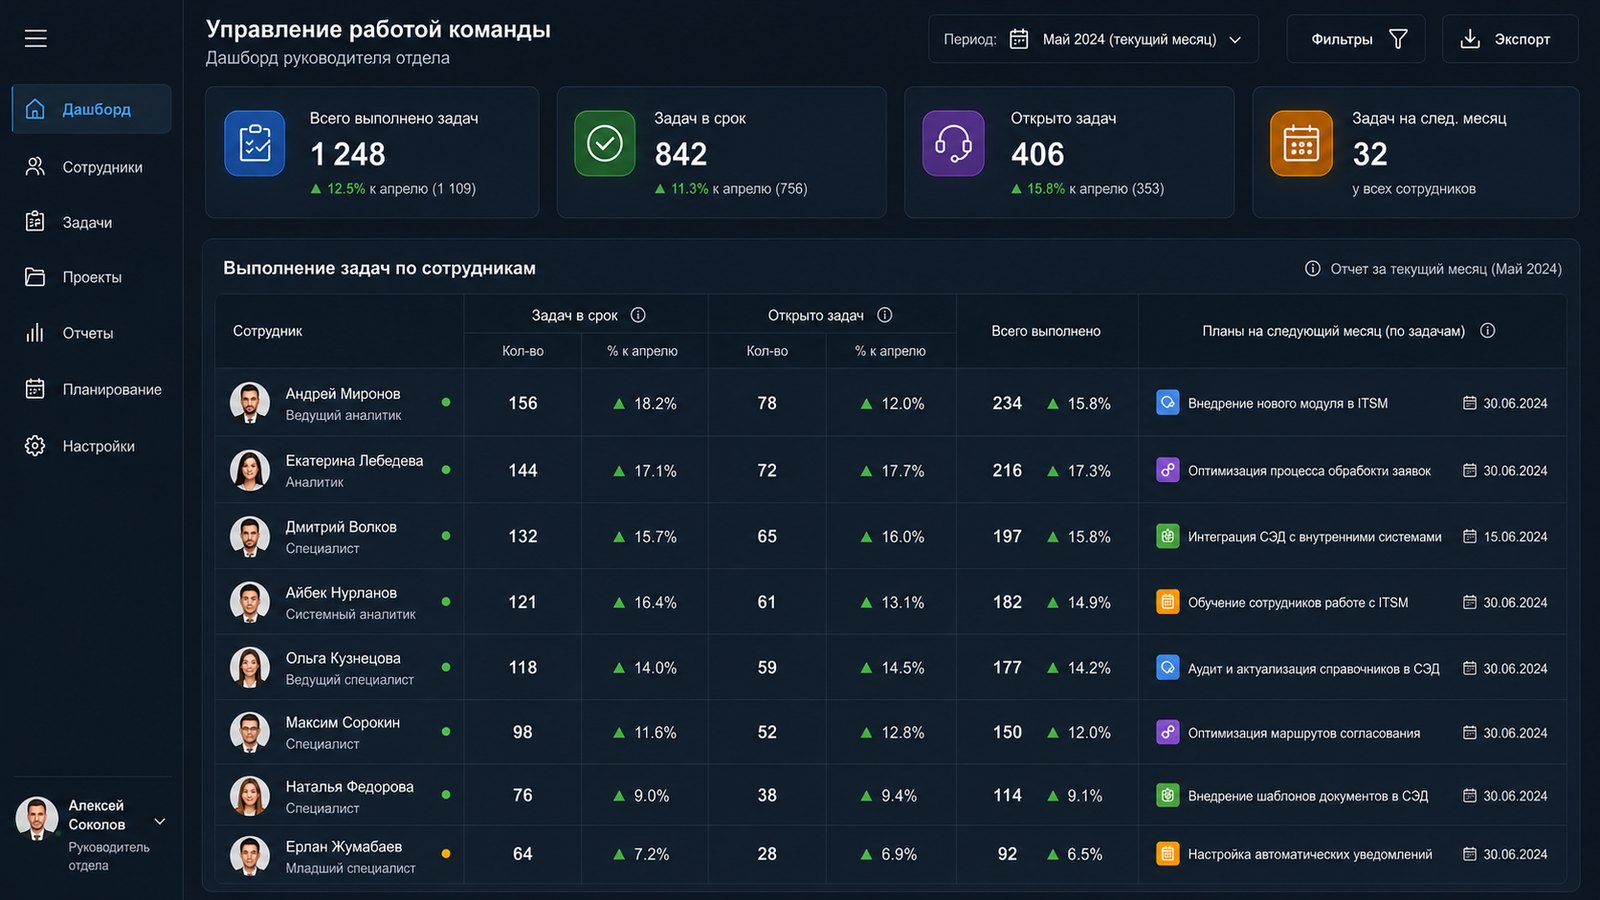The width and height of the screenshot is (1600, 900).
Task: Click info icon next to Отчет за текущий месяц
Action: tap(1313, 268)
